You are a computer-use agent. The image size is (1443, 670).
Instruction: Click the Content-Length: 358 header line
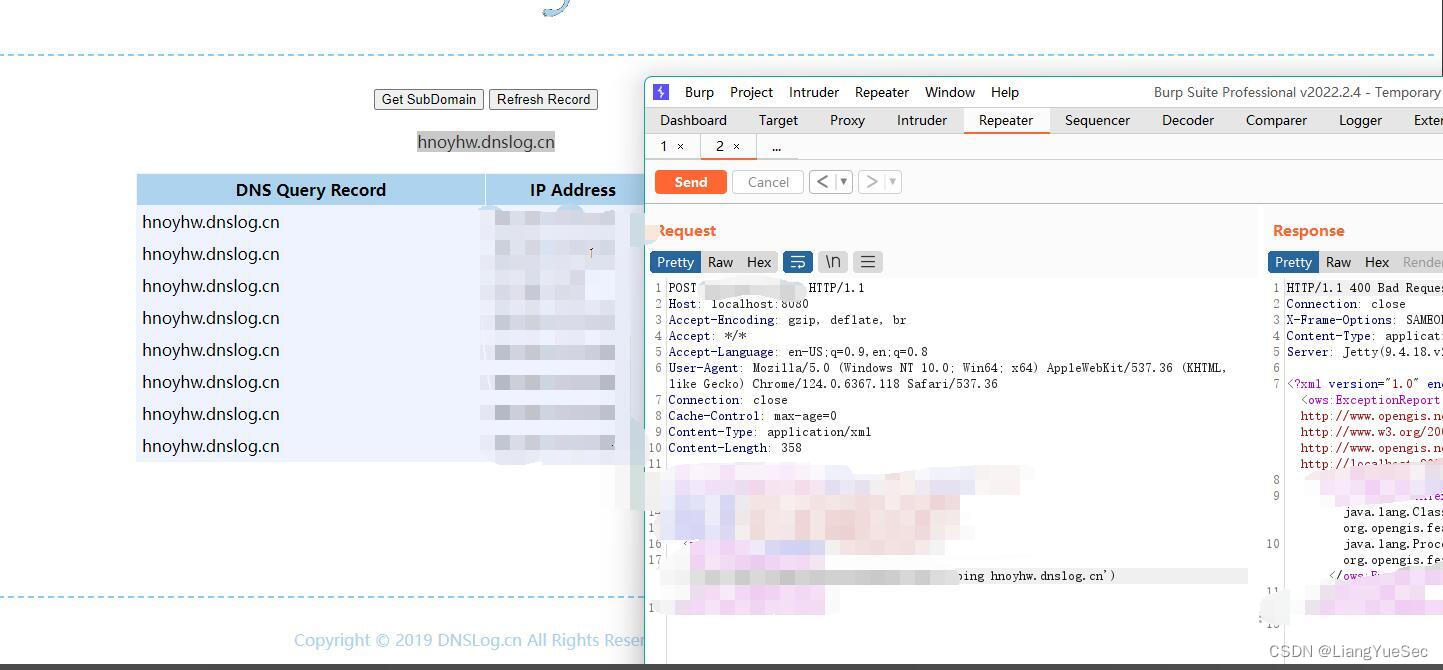735,448
